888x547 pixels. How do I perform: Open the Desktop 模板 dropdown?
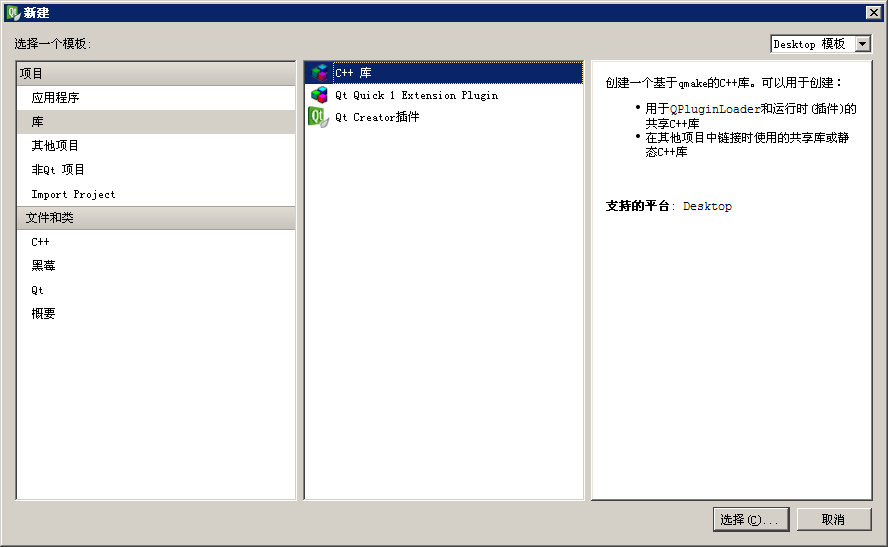tap(821, 44)
